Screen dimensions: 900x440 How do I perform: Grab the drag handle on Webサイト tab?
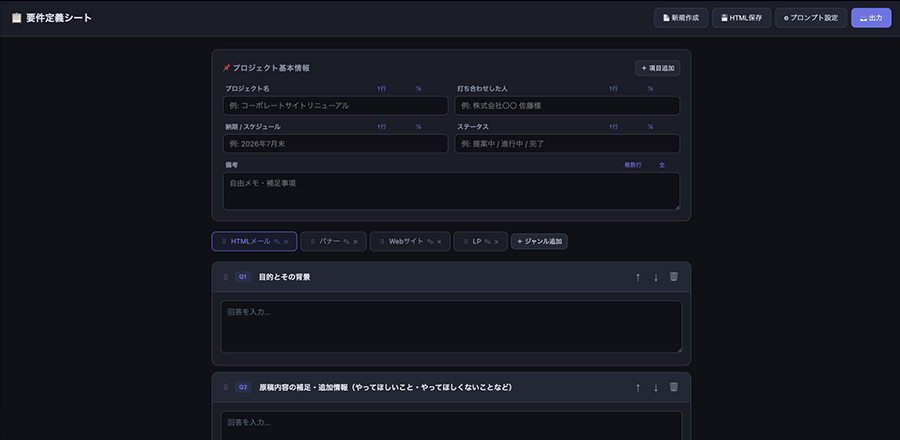pos(382,242)
